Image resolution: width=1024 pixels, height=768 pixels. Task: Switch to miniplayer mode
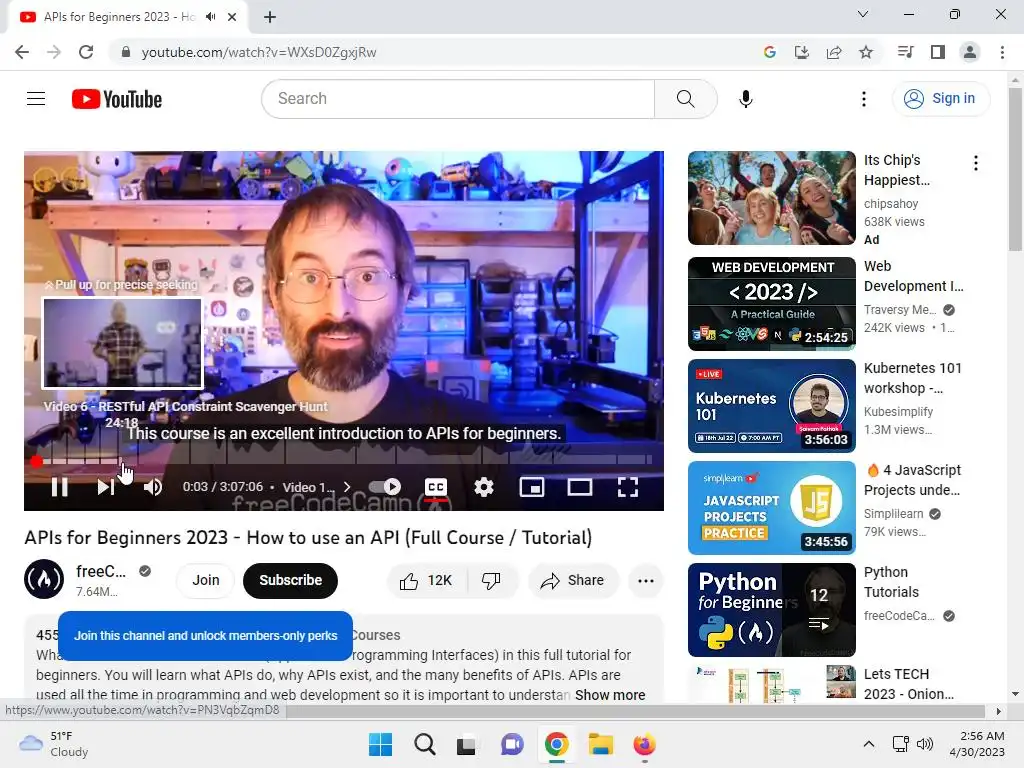[532, 487]
